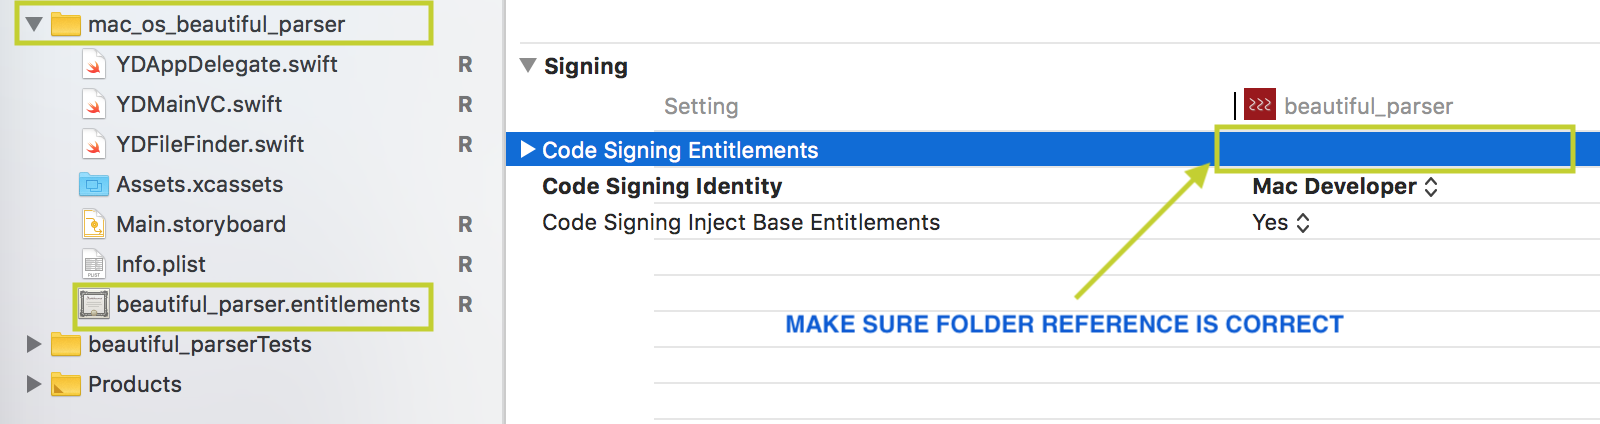Select beautiful_parser.entitlements file name
This screenshot has height=424, width=1600.
(x=268, y=305)
